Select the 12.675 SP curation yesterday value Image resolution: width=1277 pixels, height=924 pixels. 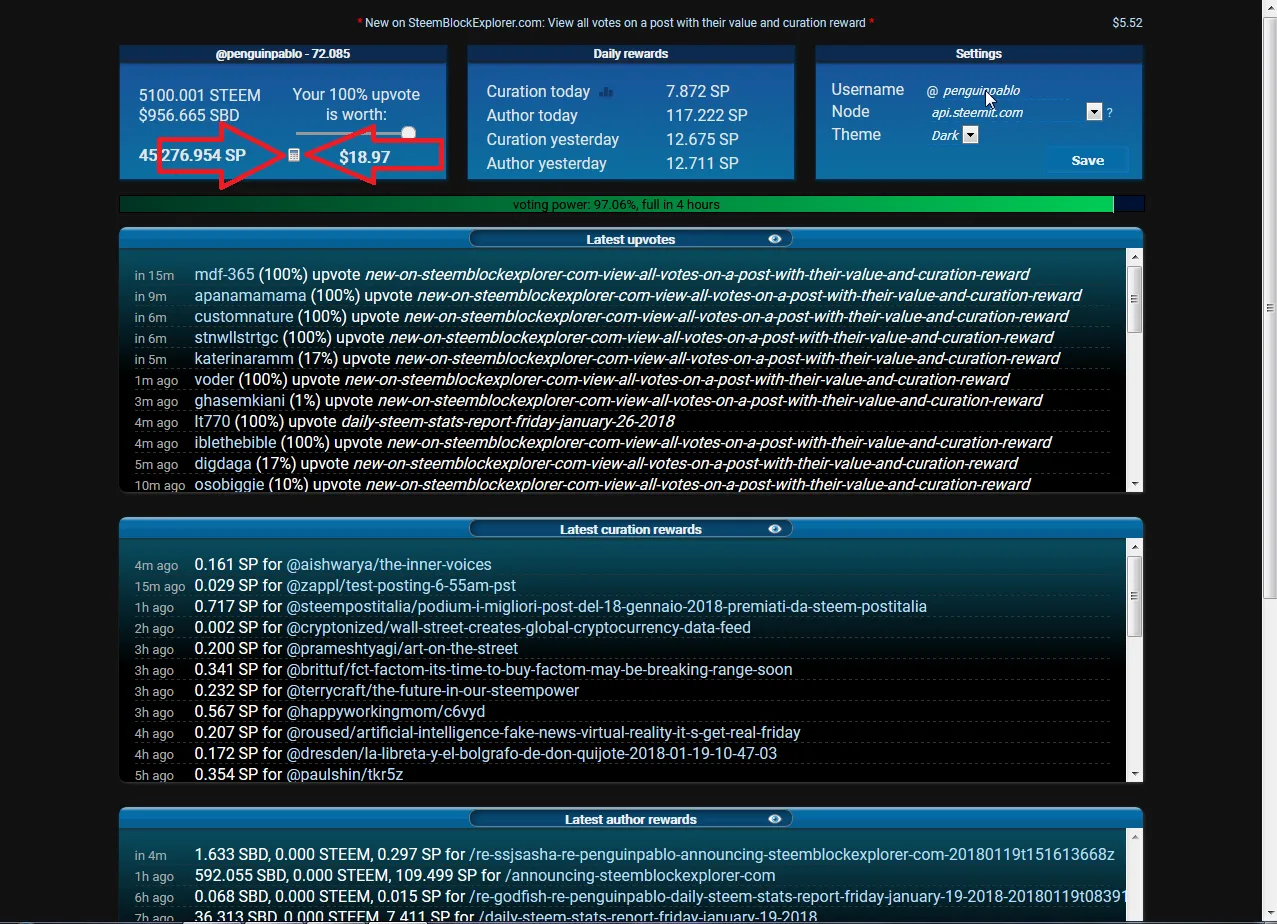(x=703, y=139)
